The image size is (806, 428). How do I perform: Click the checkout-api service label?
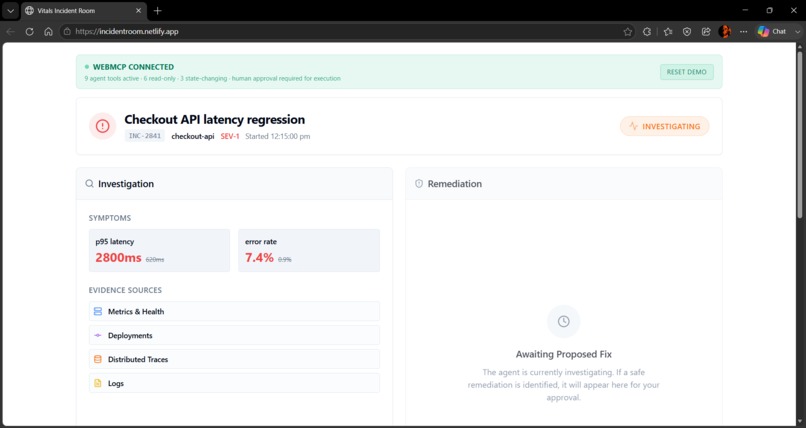(193, 136)
